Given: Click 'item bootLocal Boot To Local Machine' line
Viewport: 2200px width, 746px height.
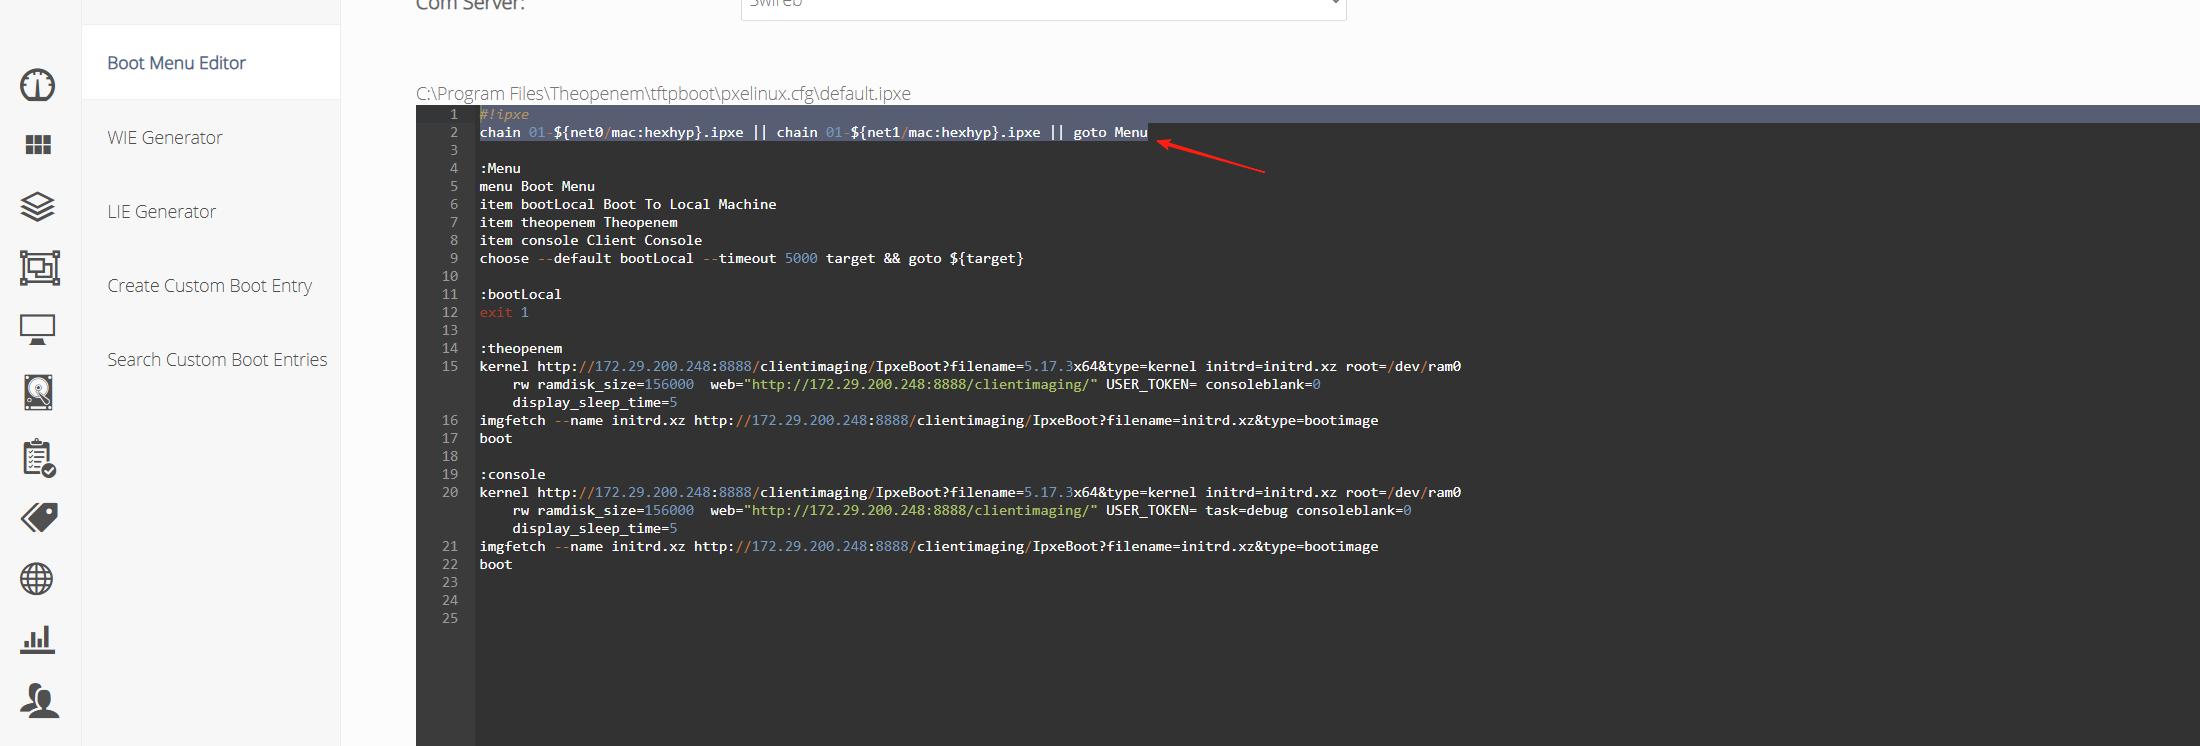Looking at the screenshot, I should [x=628, y=204].
